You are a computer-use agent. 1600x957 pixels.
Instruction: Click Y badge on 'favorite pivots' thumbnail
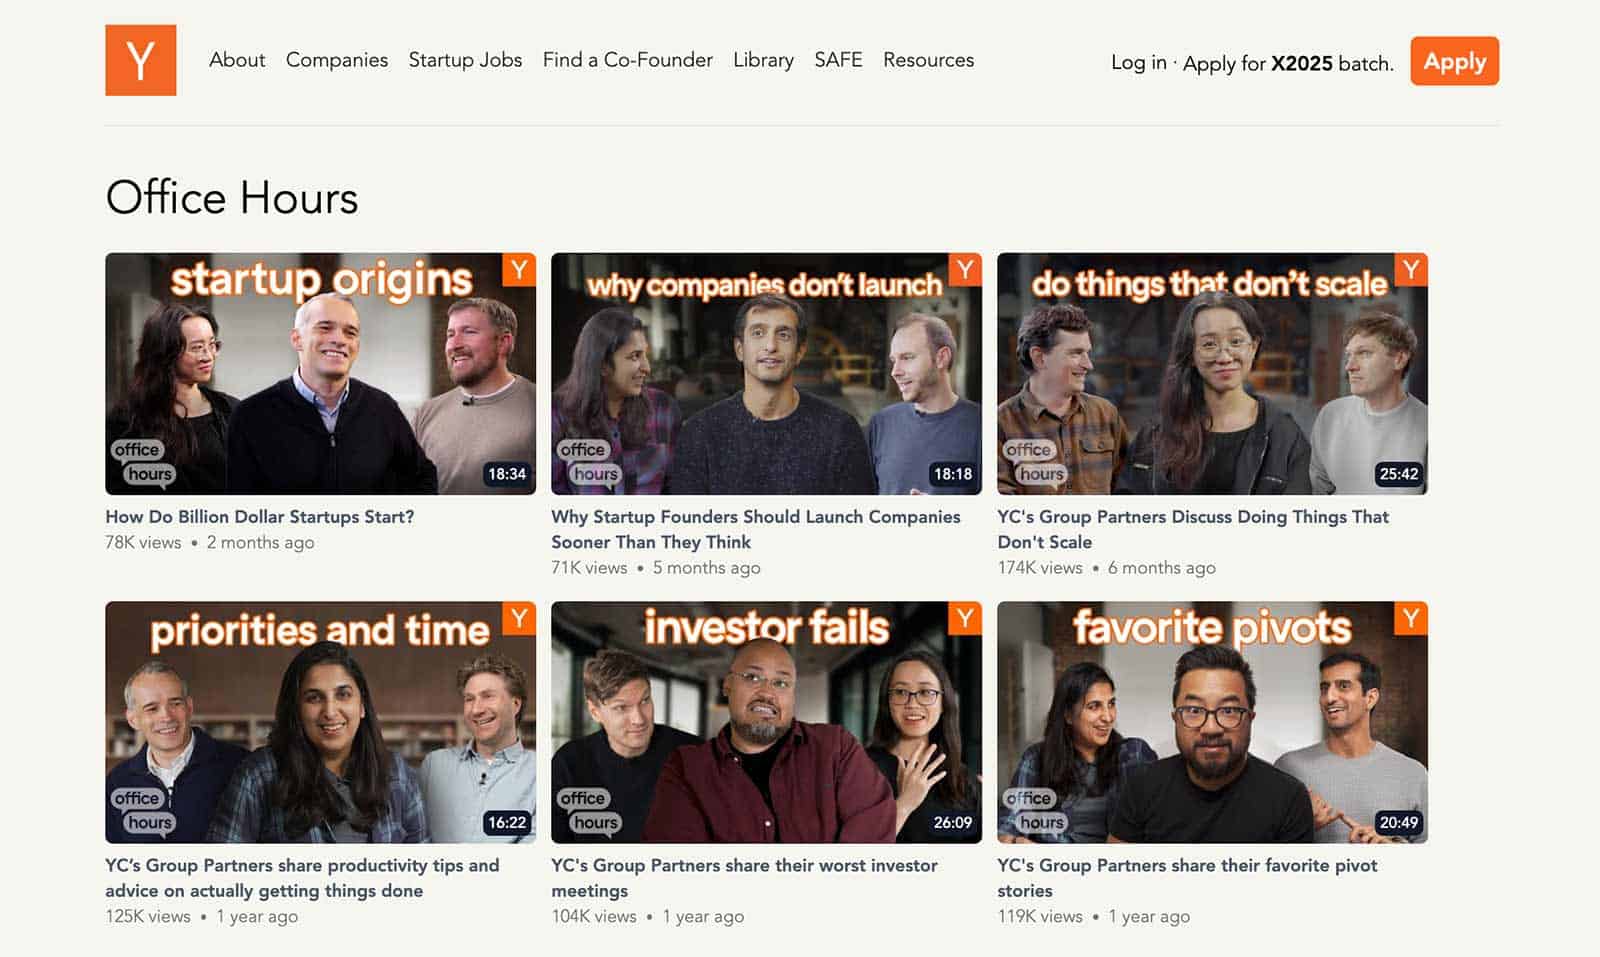(x=1411, y=618)
